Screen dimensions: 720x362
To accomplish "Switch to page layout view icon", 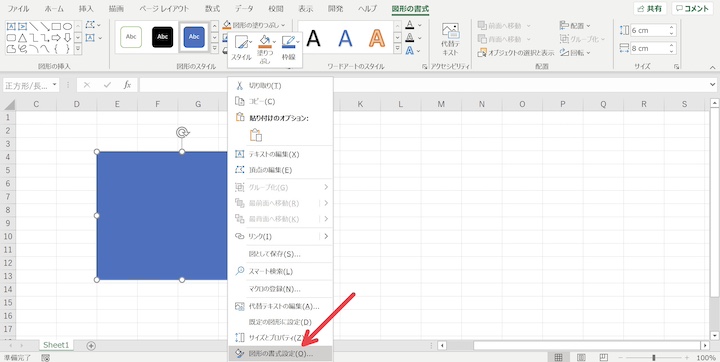I will 581,357.
